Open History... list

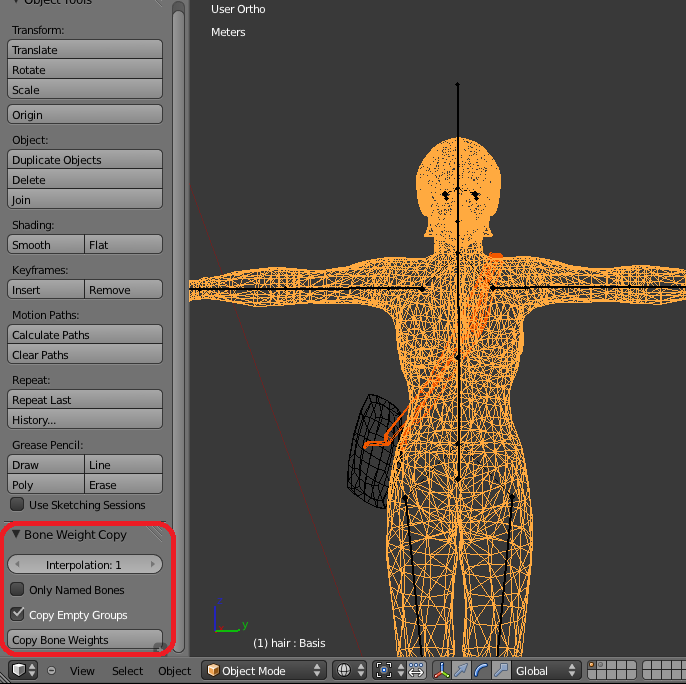click(x=85, y=419)
